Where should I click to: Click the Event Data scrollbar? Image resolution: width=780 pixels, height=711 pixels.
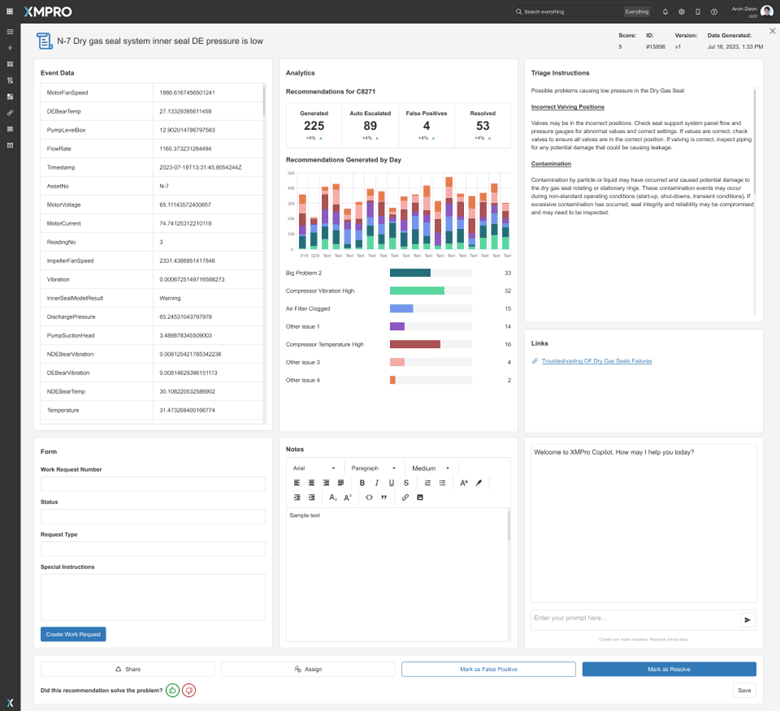click(x=264, y=101)
